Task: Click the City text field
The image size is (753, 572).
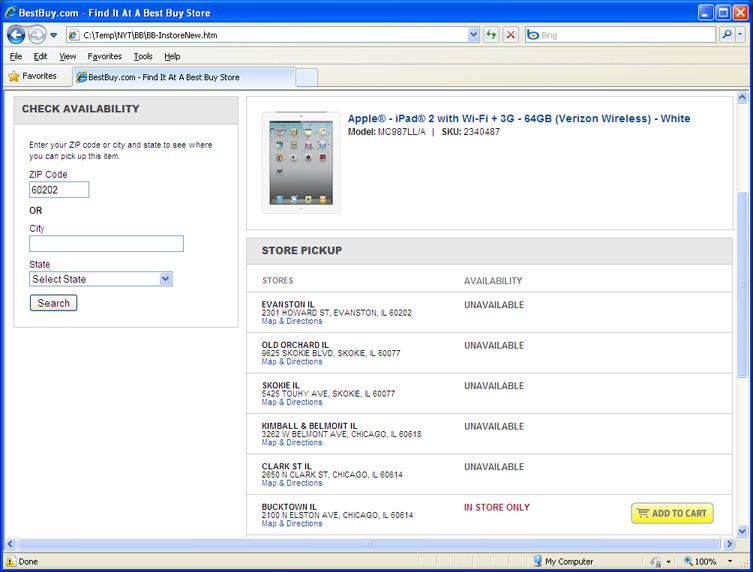Action: pos(106,243)
